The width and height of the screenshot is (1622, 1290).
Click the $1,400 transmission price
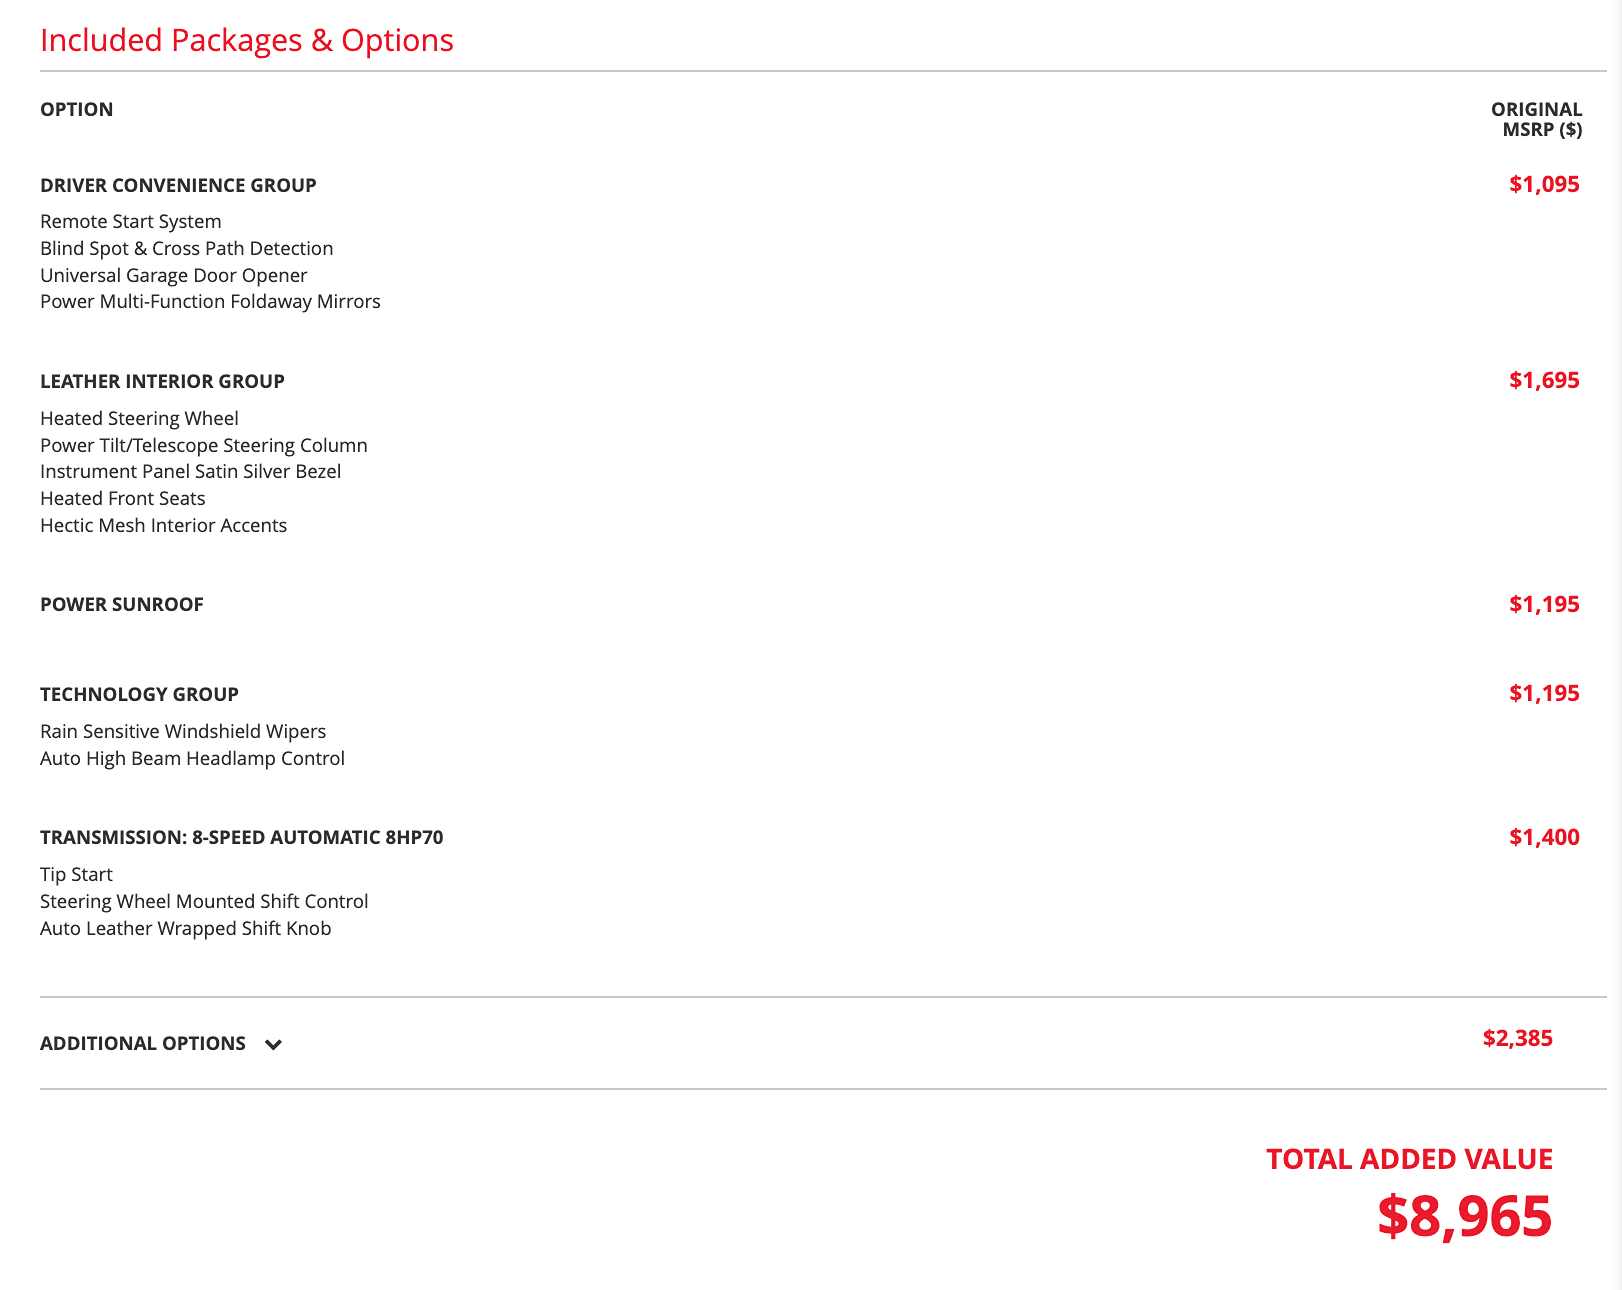[x=1544, y=837]
